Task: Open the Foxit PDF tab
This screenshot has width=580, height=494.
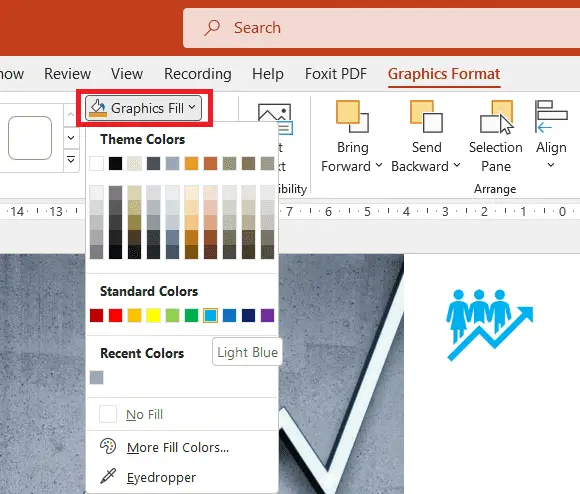Action: pyautogui.click(x=336, y=74)
